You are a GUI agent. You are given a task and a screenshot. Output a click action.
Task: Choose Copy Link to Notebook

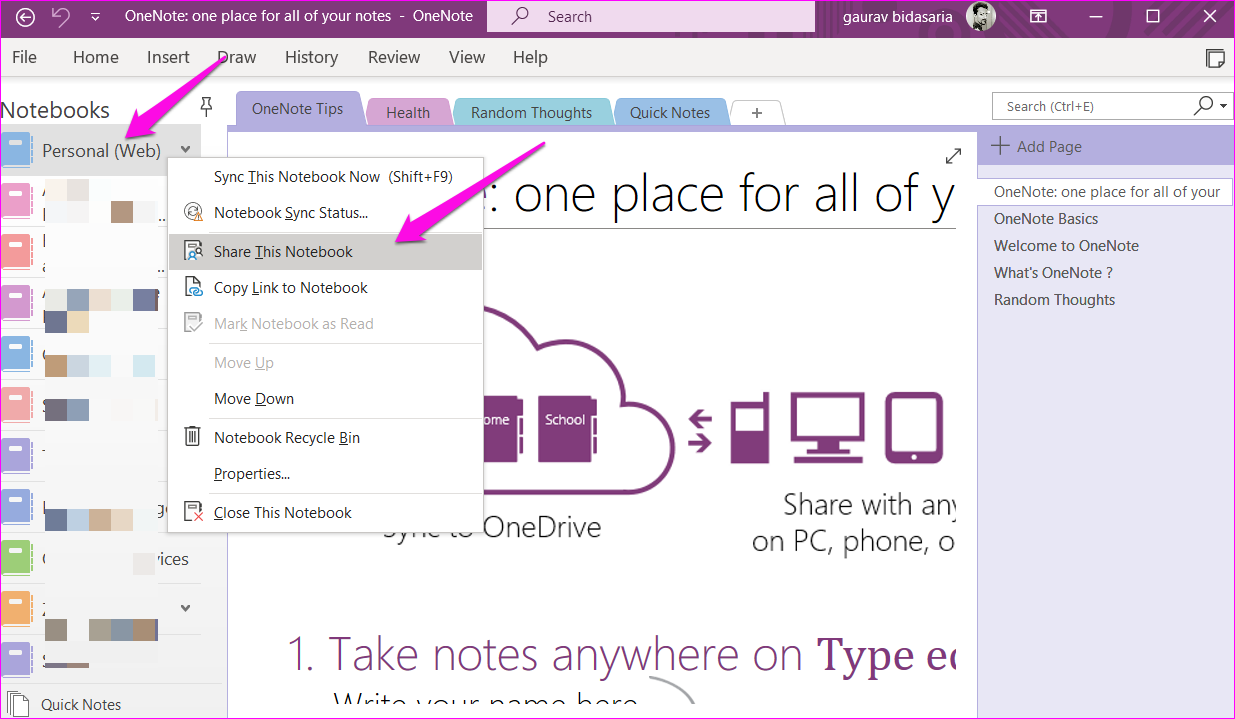click(x=325, y=288)
